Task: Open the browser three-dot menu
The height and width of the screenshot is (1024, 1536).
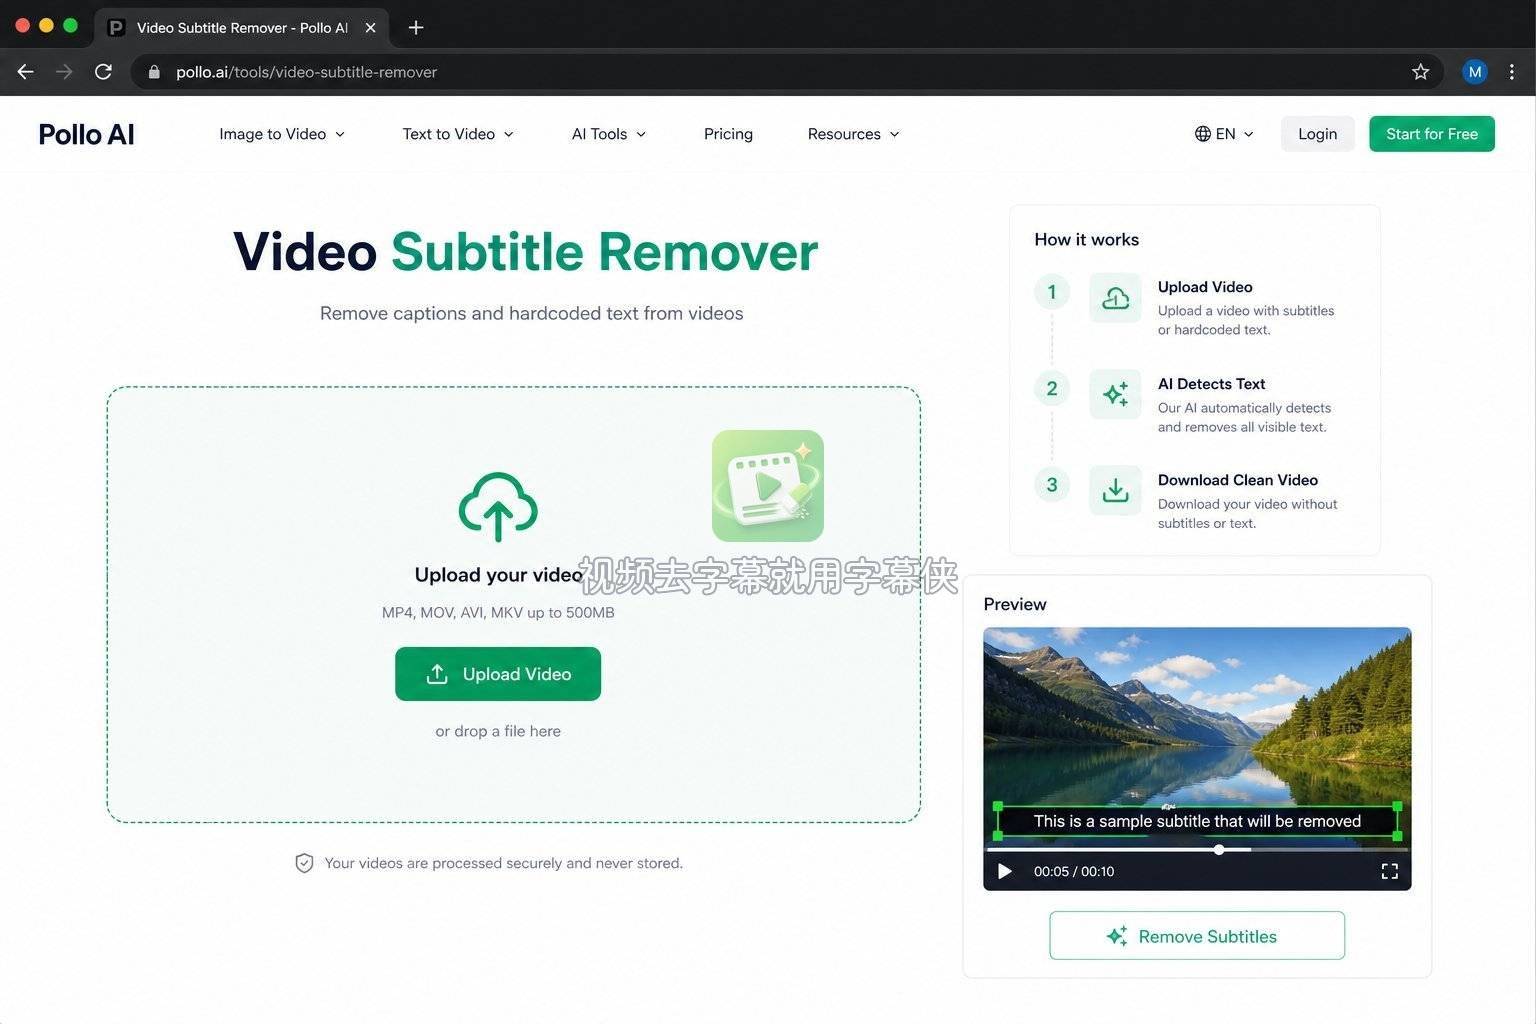Action: pos(1512,72)
